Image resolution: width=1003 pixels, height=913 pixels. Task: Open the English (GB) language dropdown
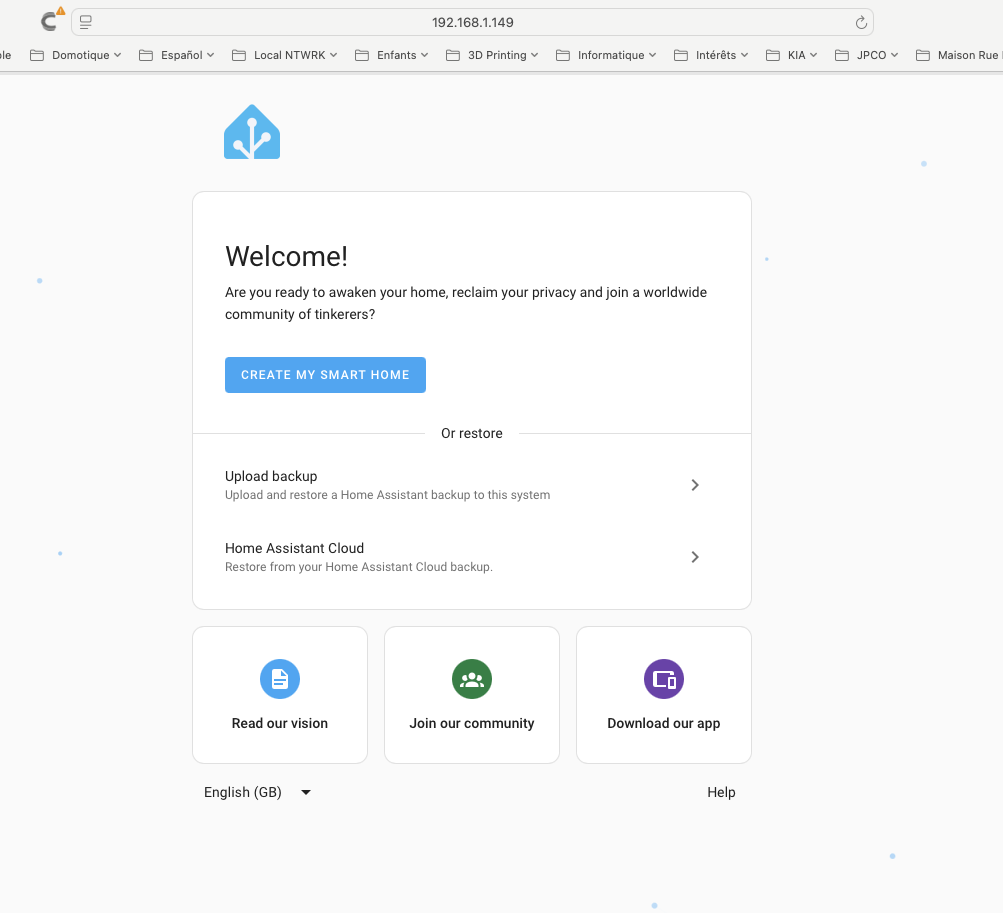[x=258, y=792]
